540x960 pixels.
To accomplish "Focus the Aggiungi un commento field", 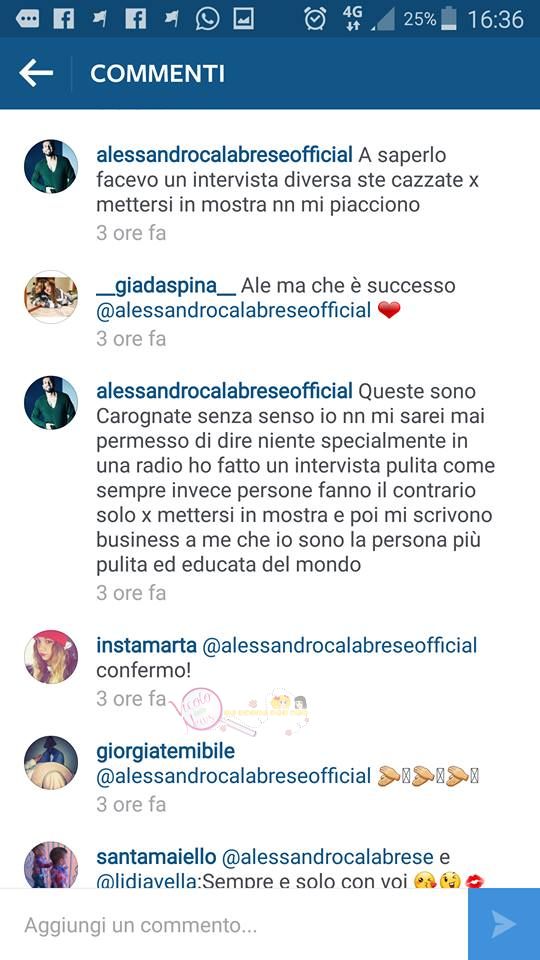I will (x=234, y=924).
